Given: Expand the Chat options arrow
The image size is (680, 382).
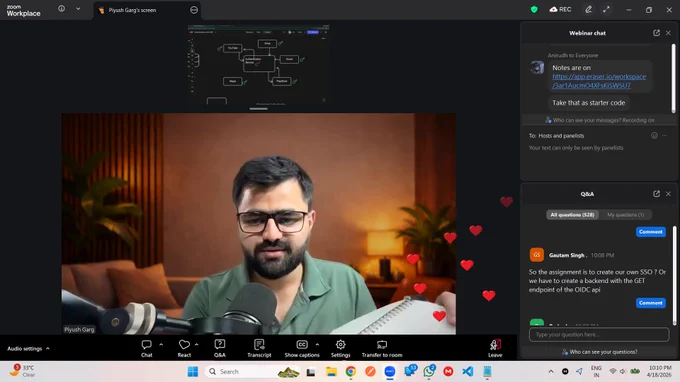Looking at the screenshot, I should 161,344.
